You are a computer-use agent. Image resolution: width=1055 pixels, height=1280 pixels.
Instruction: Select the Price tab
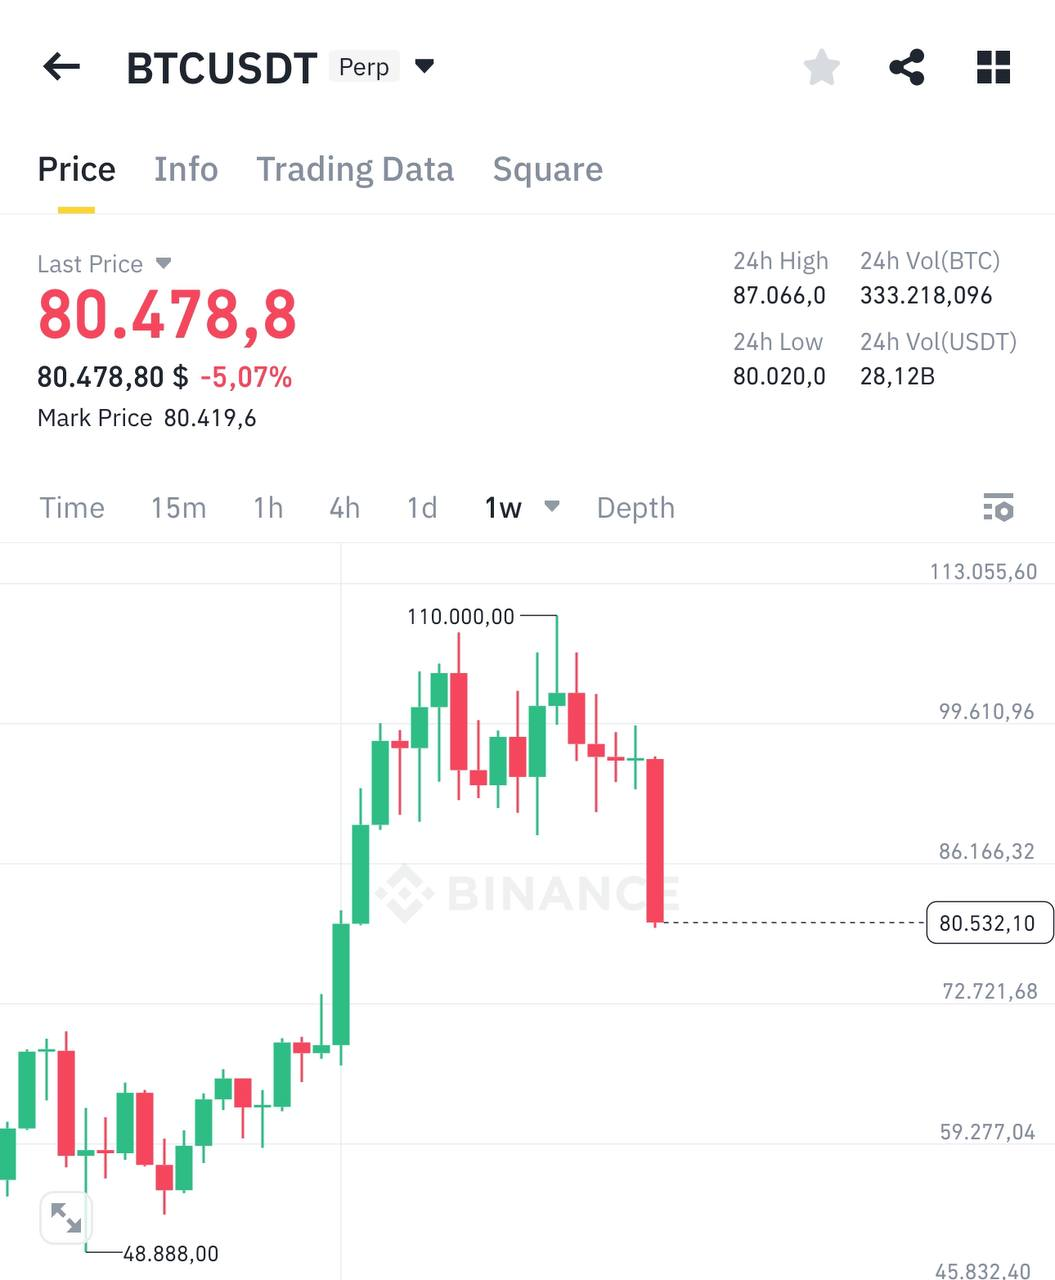76,169
